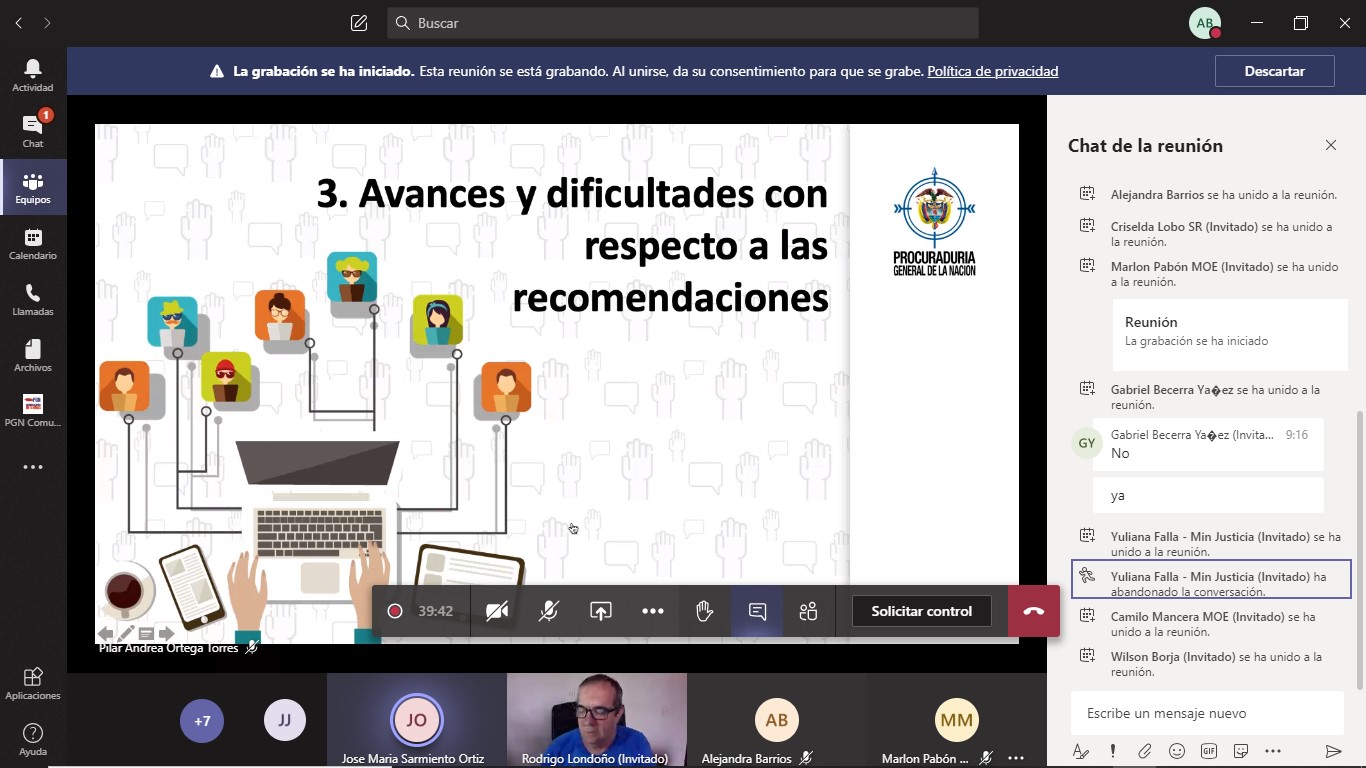Open the Calendario sidebar icon
This screenshot has height=768, width=1366.
click(33, 243)
